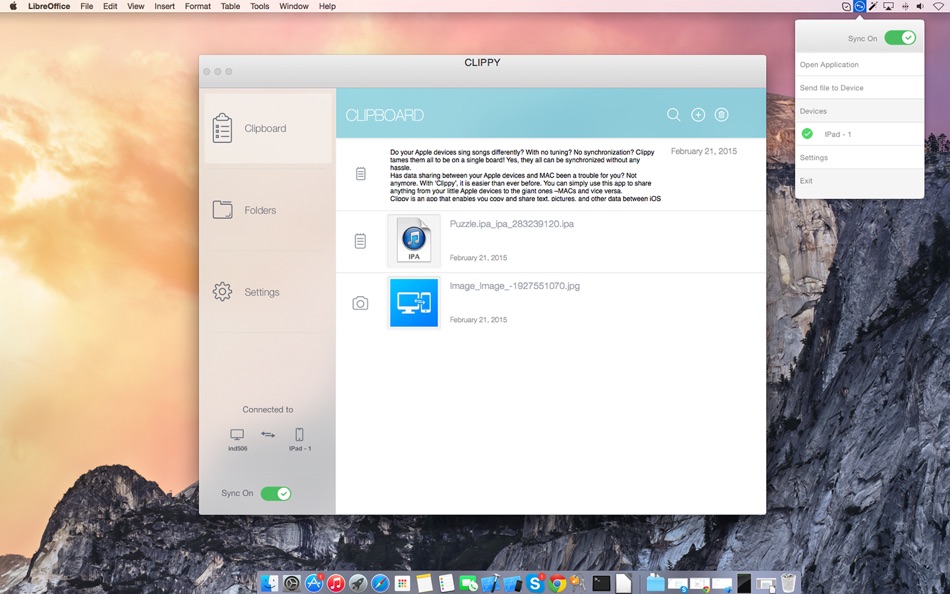
Task: Open Google Chrome from the dock
Action: pyautogui.click(x=557, y=584)
